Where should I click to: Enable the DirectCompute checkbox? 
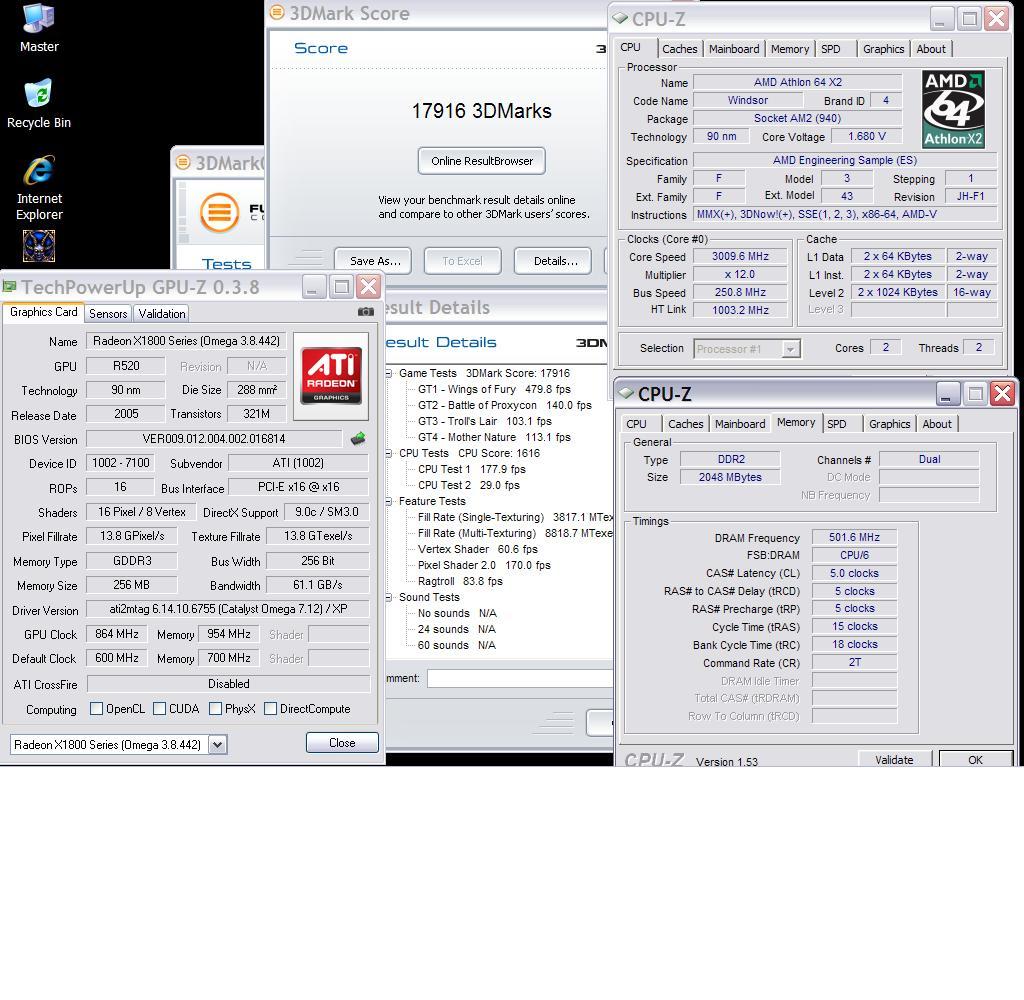[x=270, y=709]
